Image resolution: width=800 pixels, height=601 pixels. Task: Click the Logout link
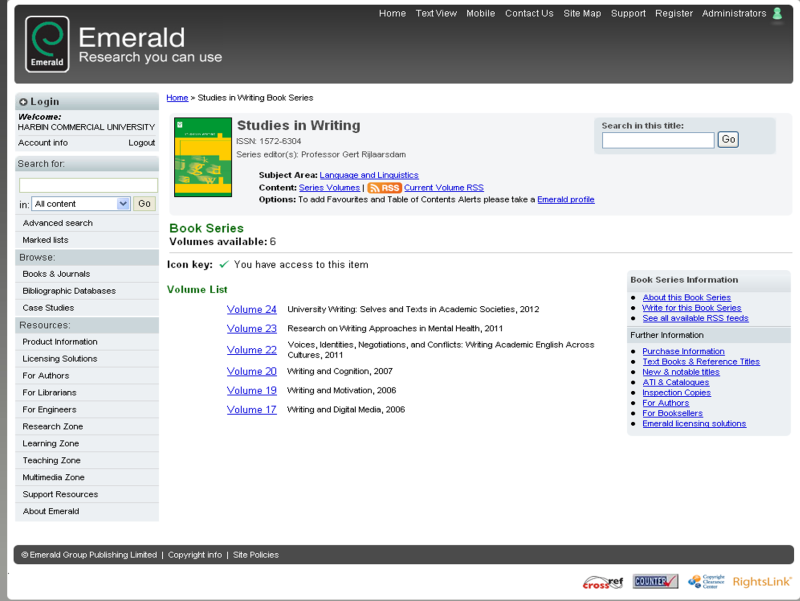click(141, 143)
